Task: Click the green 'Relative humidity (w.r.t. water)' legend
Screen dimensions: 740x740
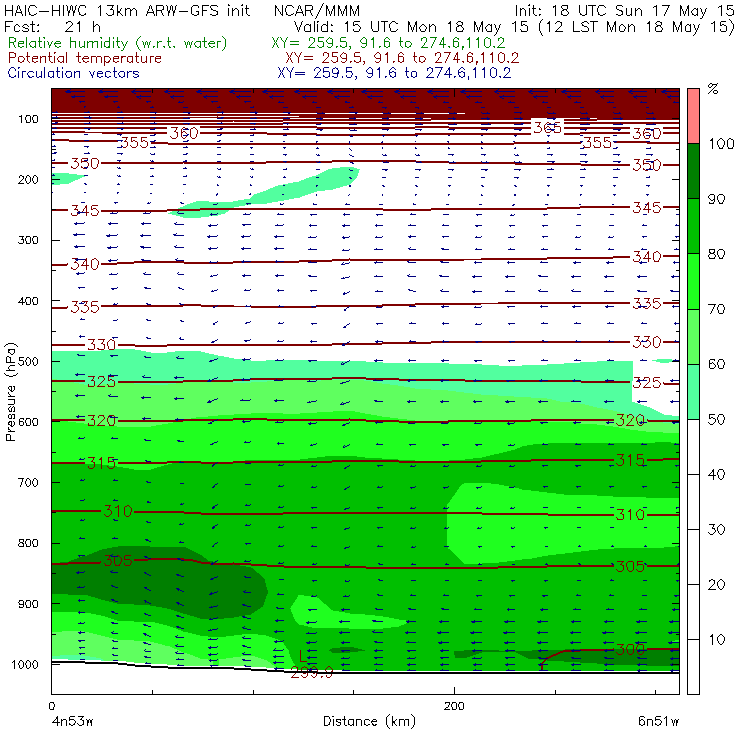Action: [x=118, y=43]
